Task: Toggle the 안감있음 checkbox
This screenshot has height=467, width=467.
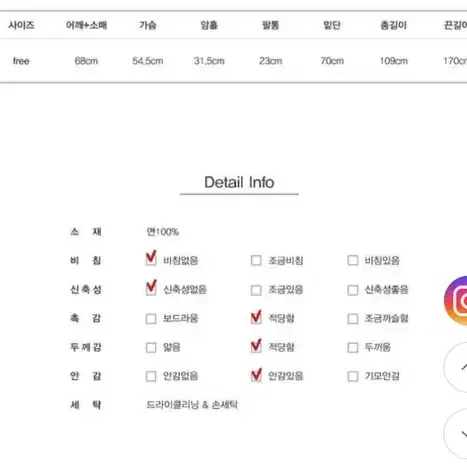Action: (x=256, y=376)
